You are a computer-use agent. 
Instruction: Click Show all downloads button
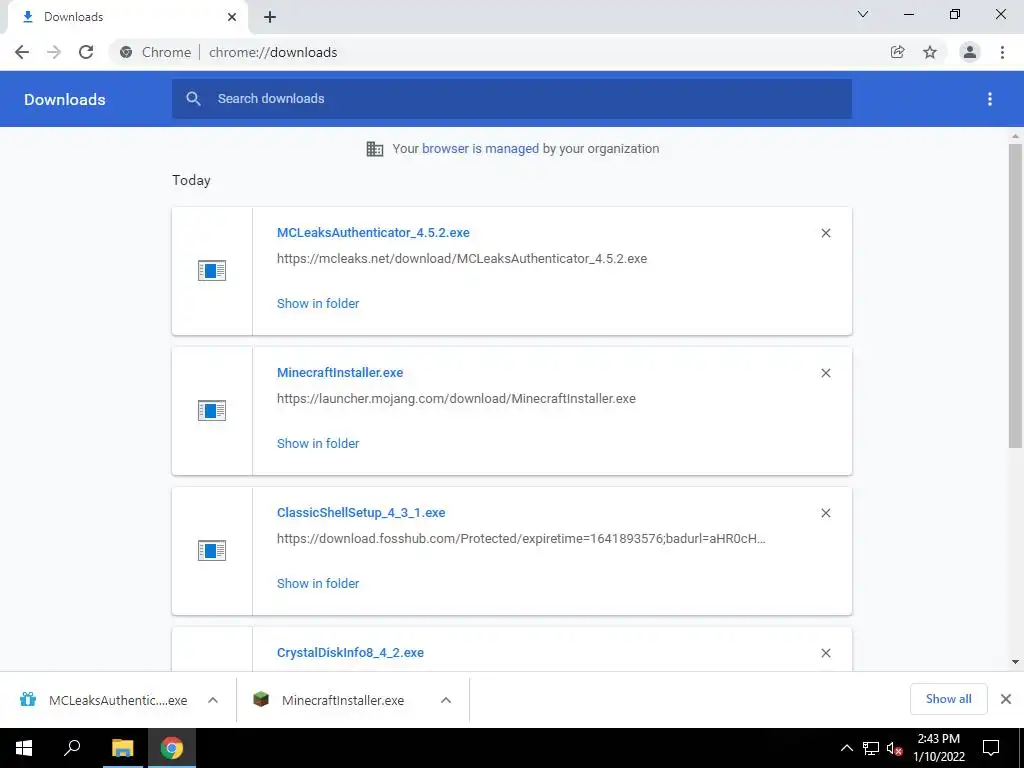(948, 699)
